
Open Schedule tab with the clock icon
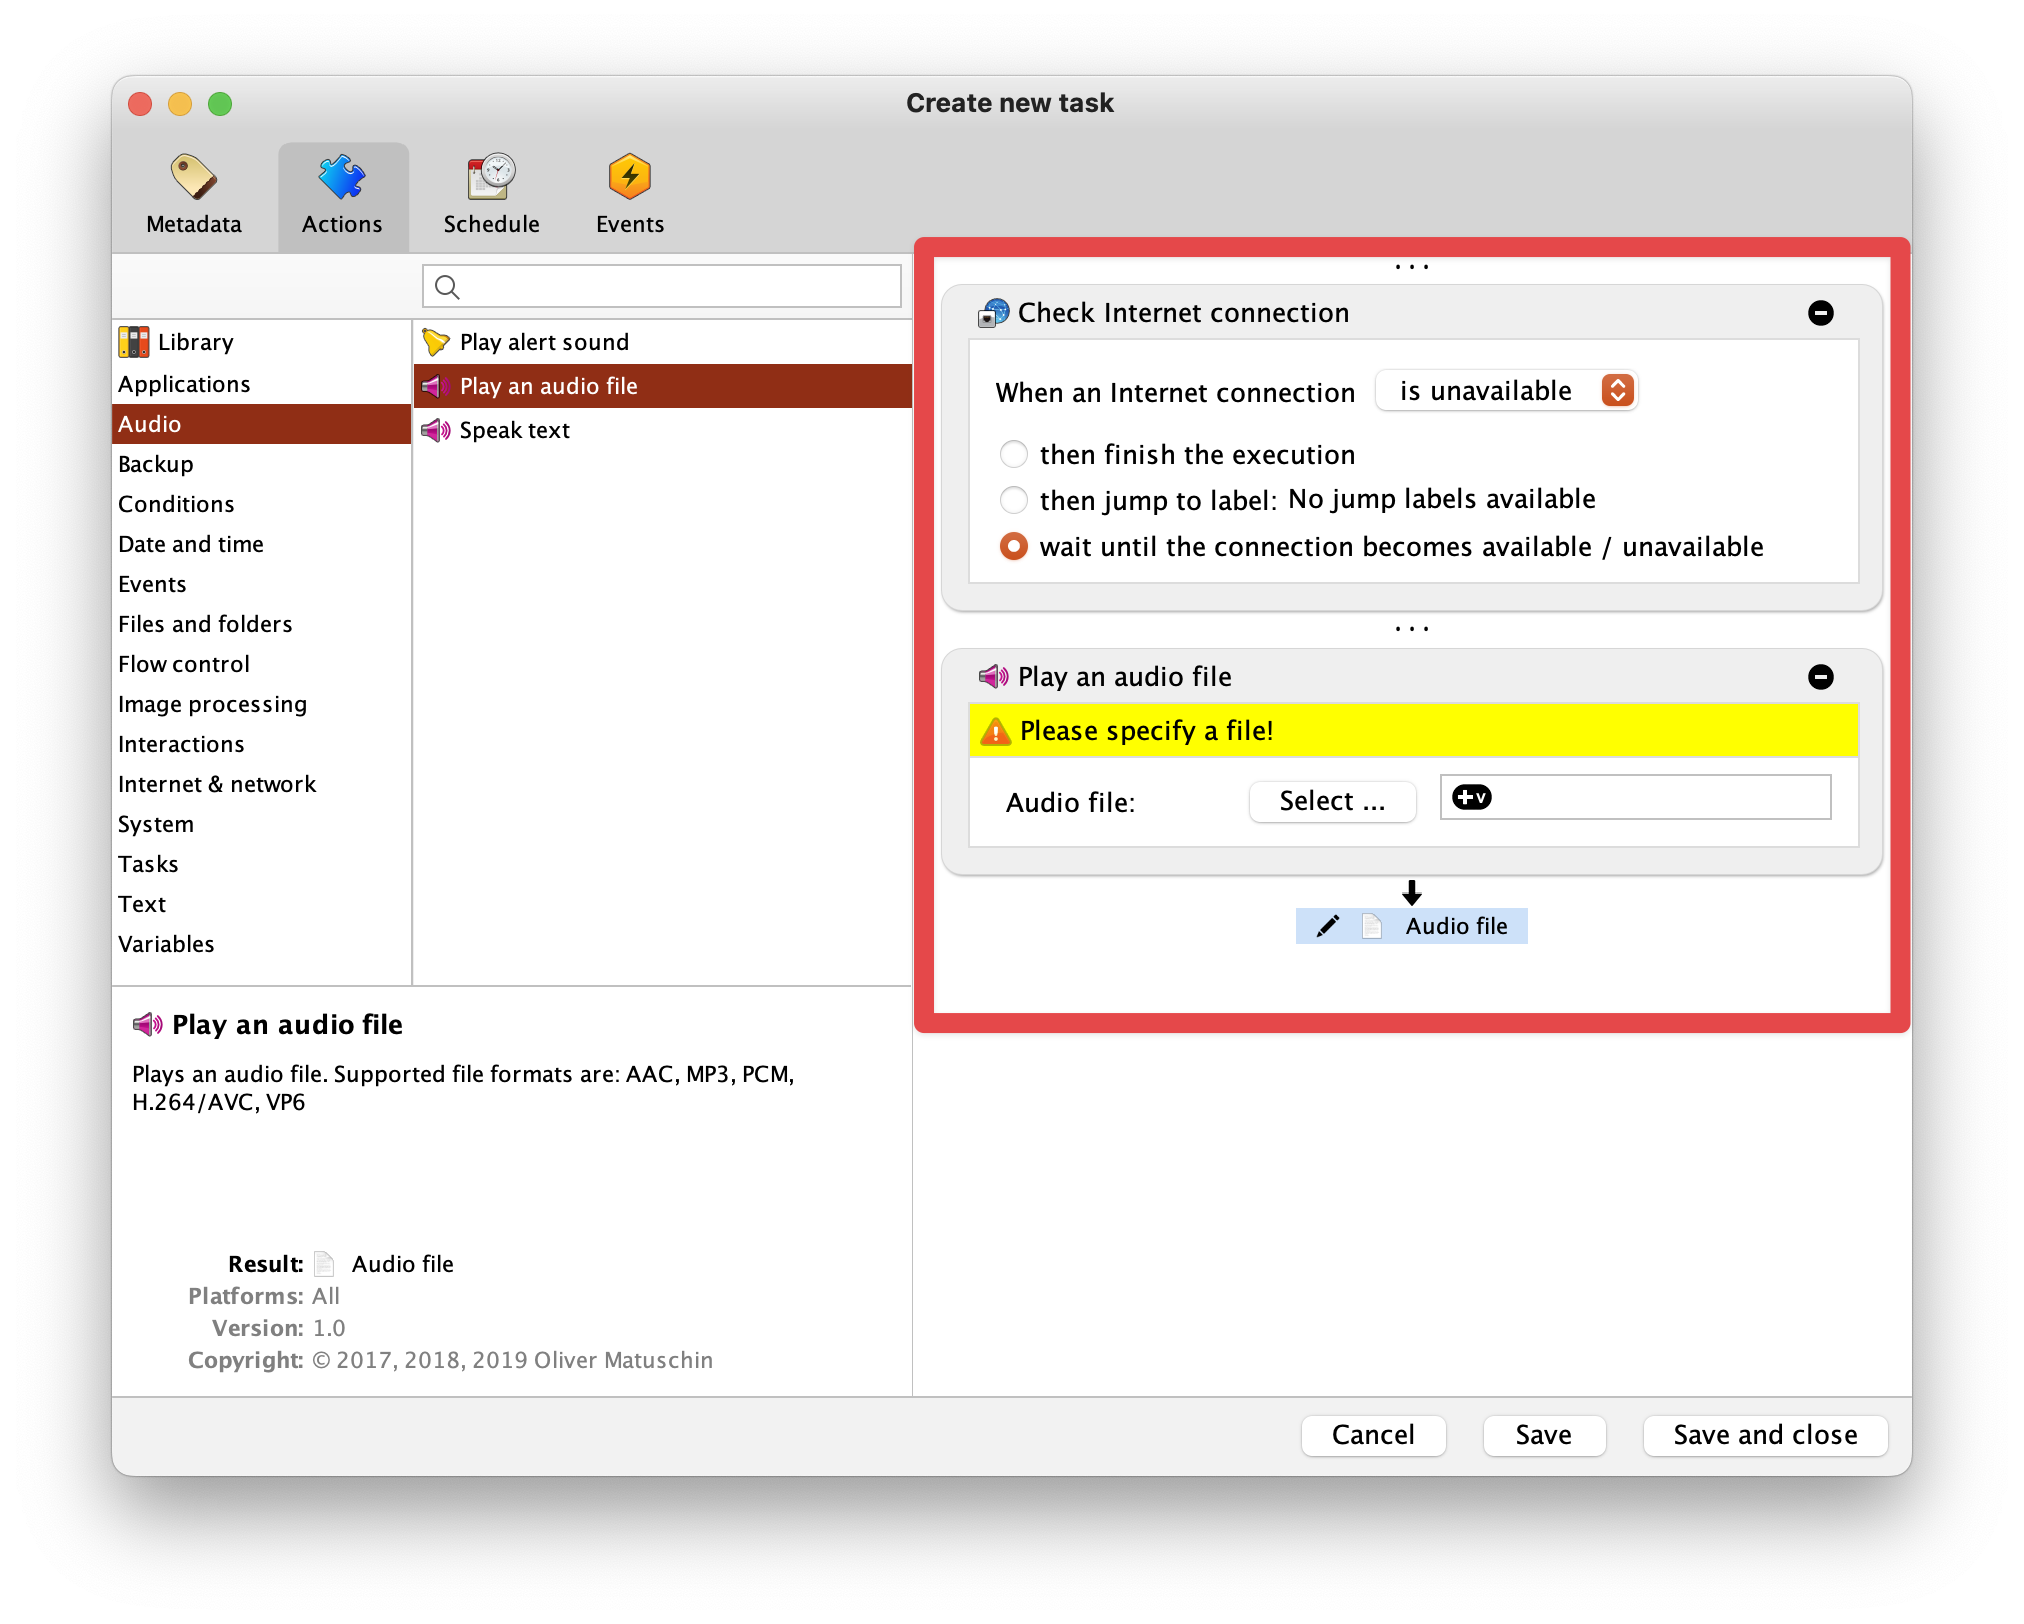(491, 196)
